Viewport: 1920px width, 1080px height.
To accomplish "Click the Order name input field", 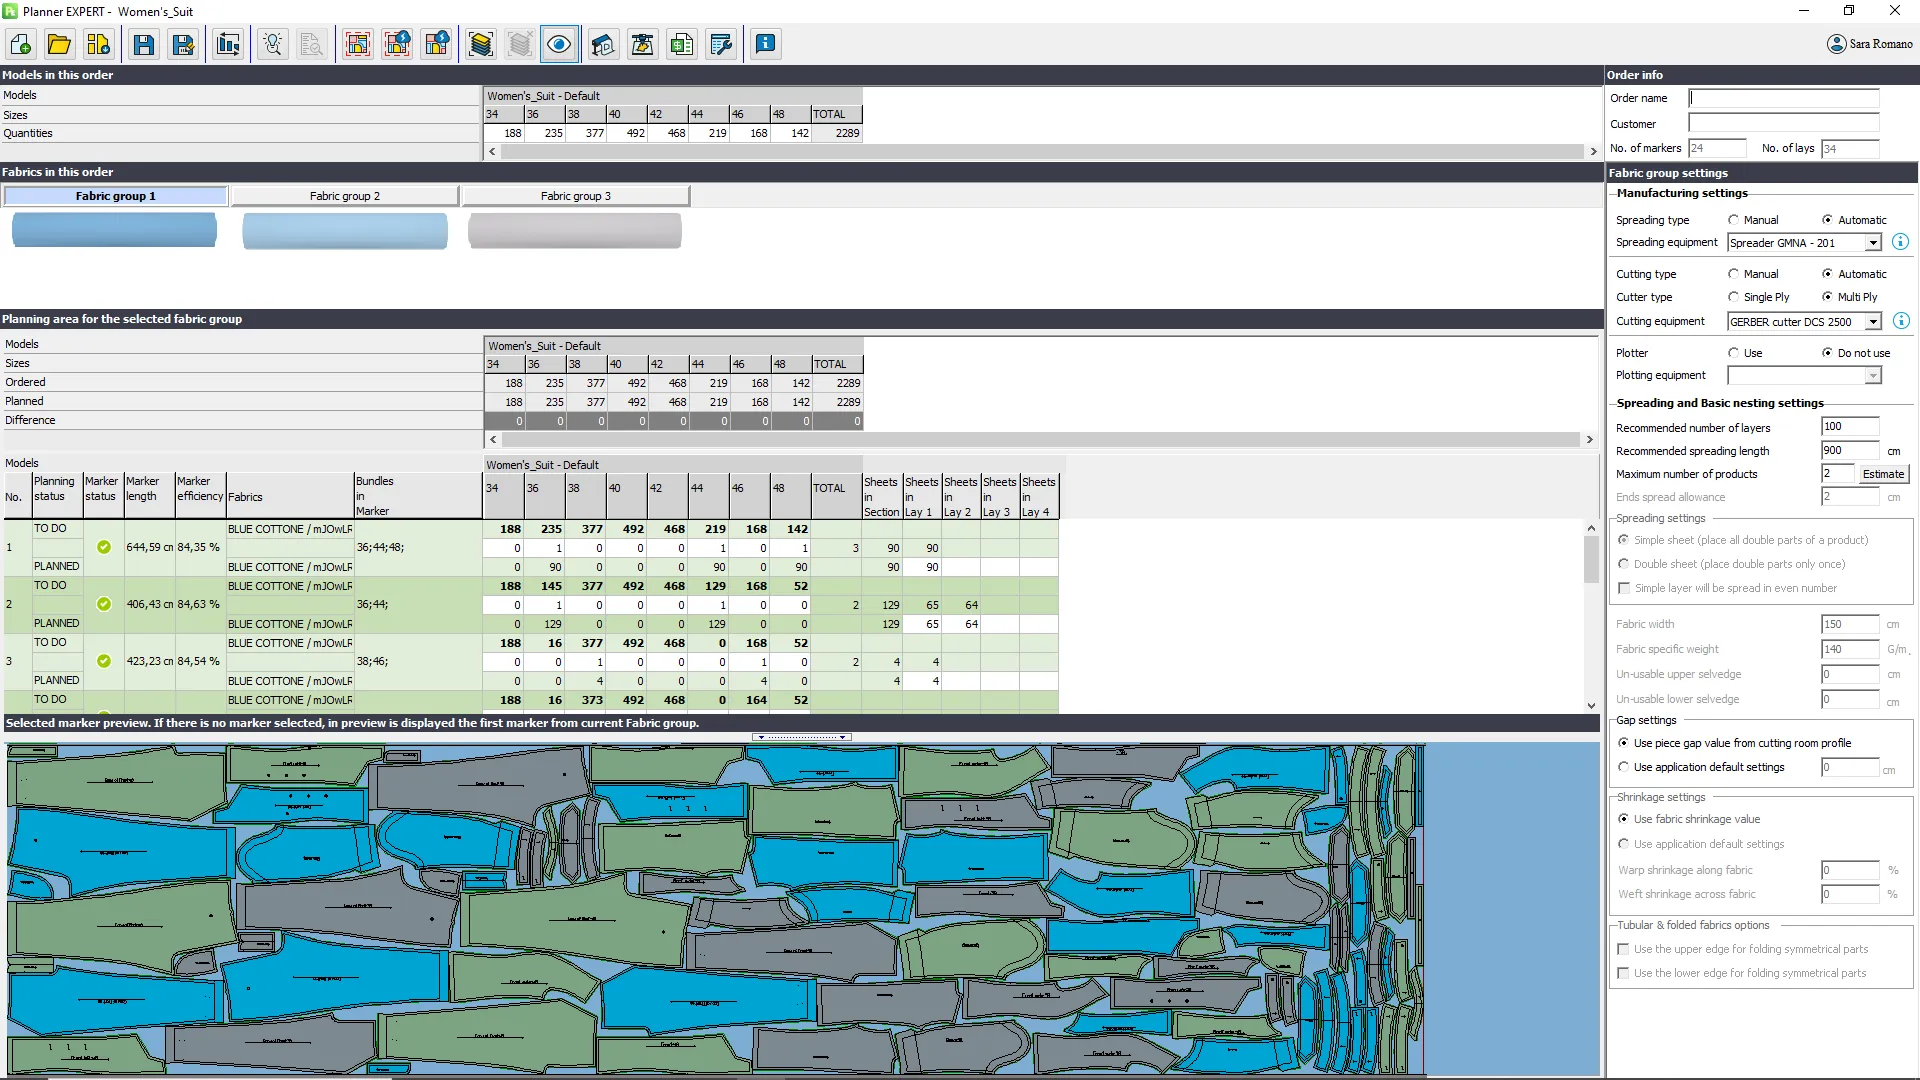I will pos(1783,98).
